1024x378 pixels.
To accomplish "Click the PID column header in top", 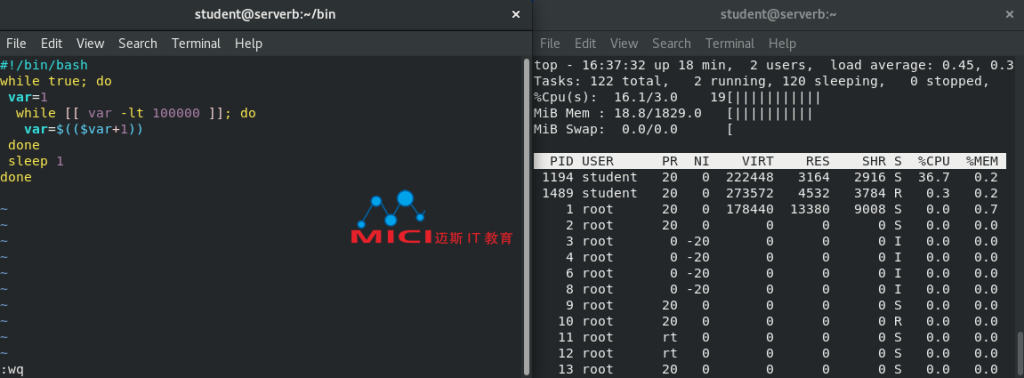I will [562, 161].
